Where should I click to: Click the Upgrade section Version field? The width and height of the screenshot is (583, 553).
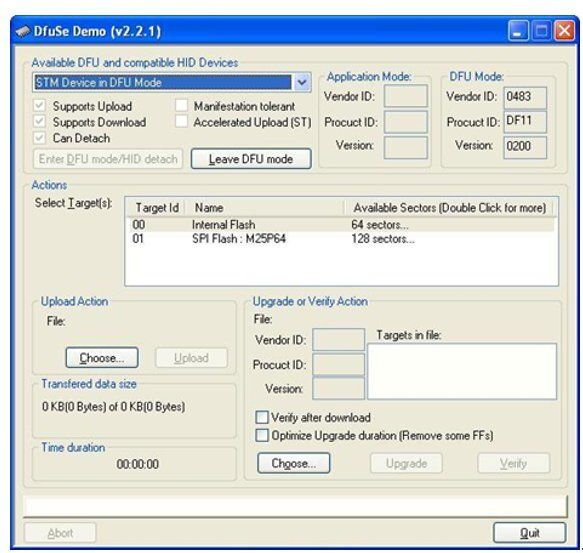338,389
